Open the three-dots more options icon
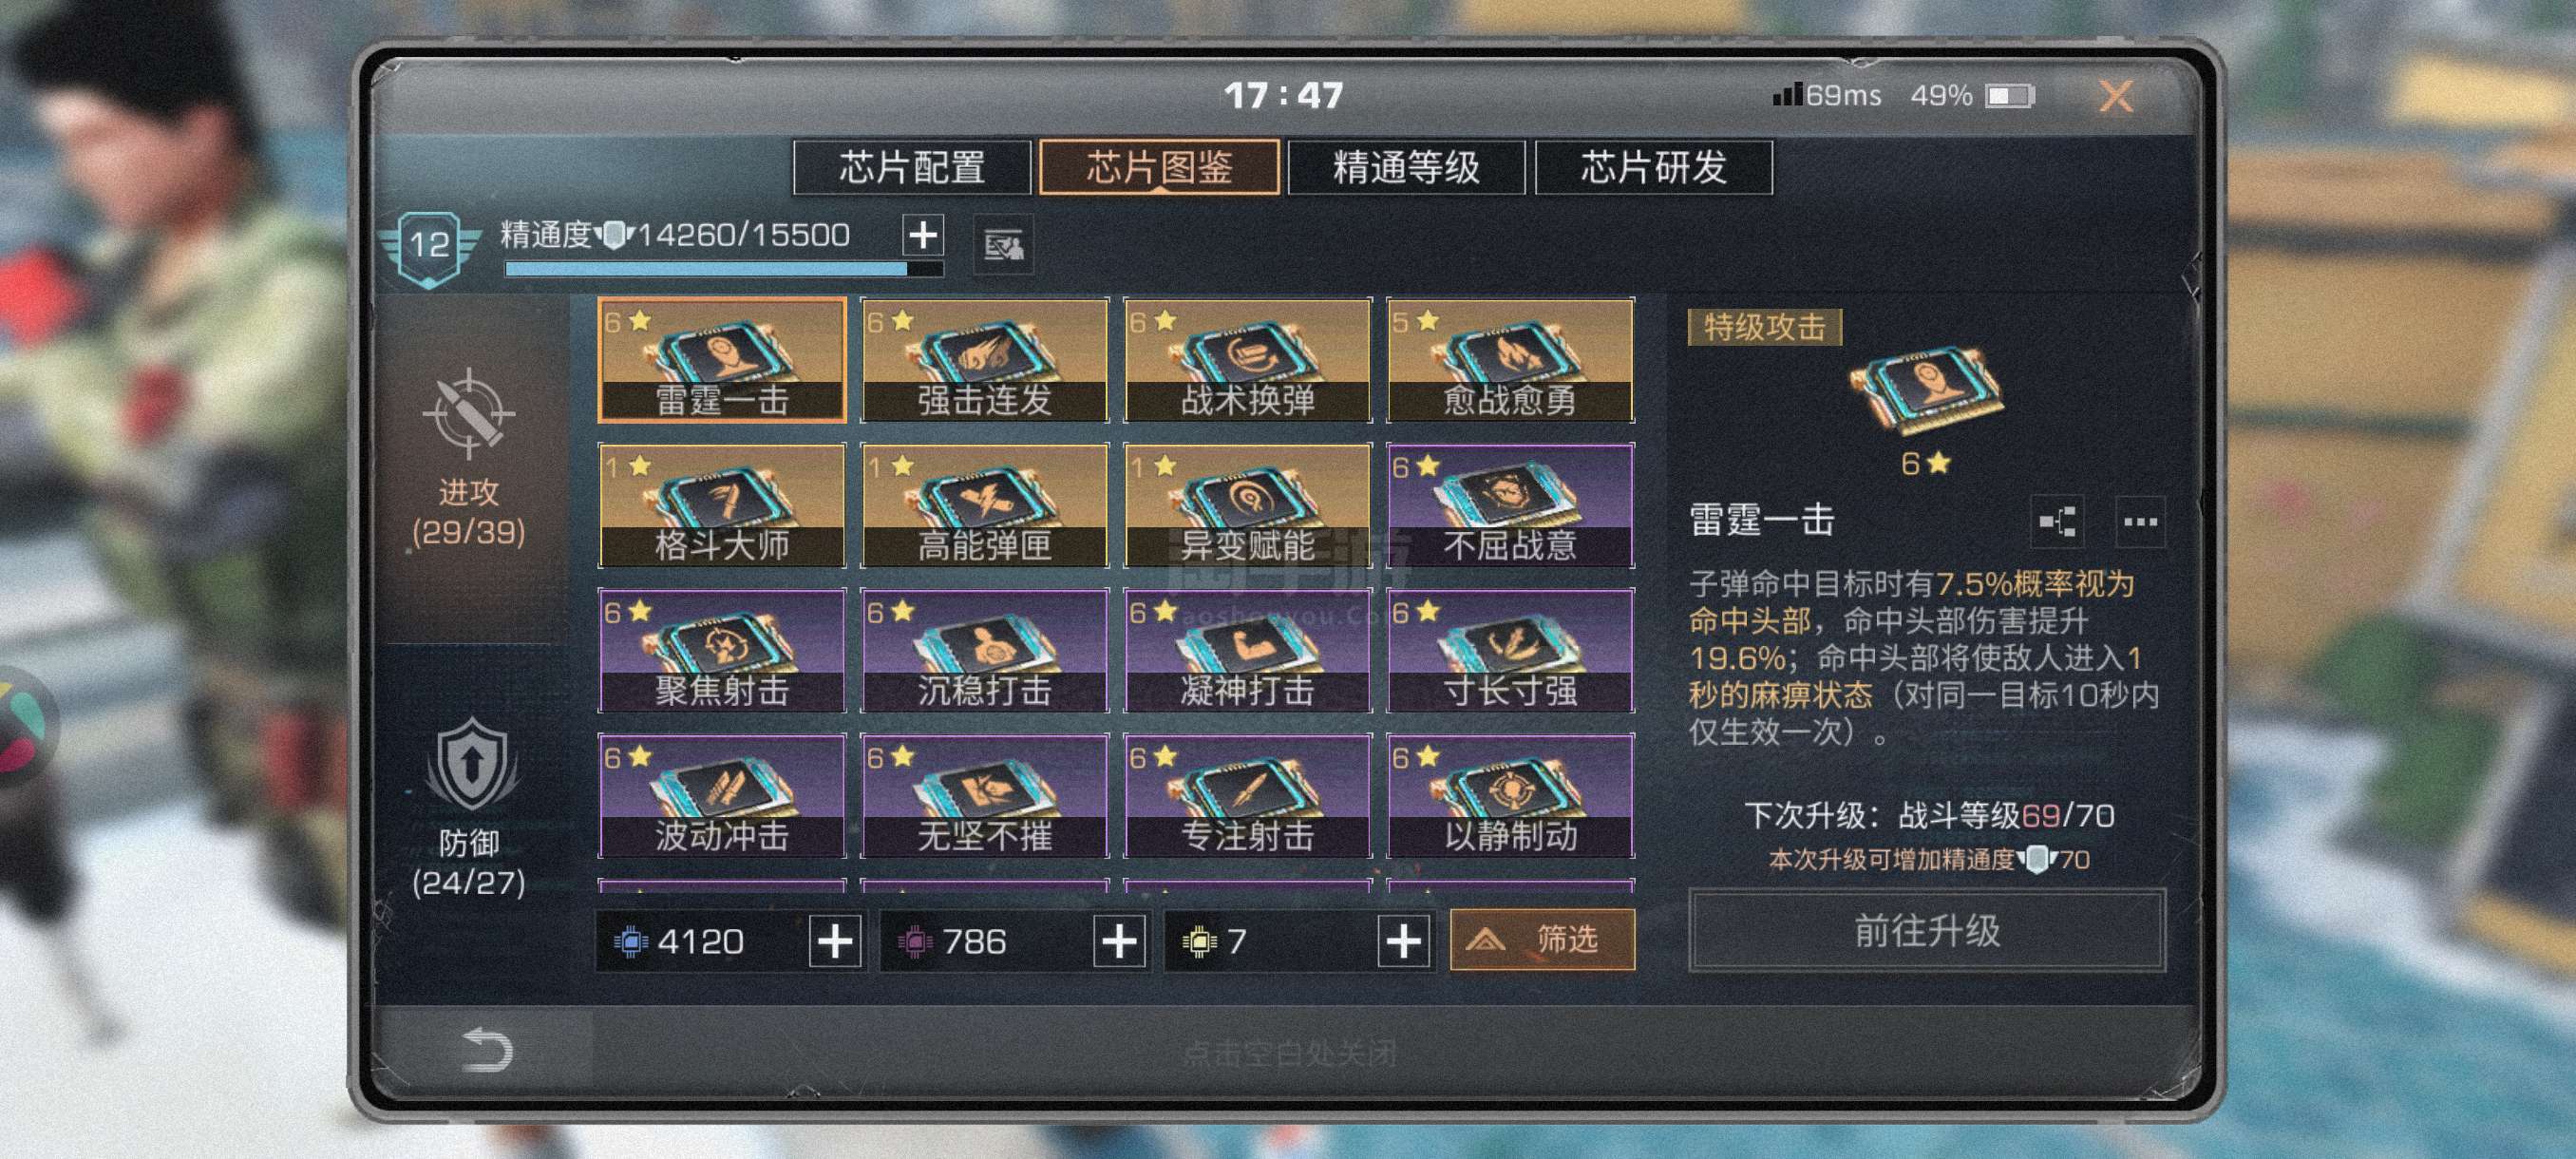The width and height of the screenshot is (2576, 1159). (x=2140, y=522)
